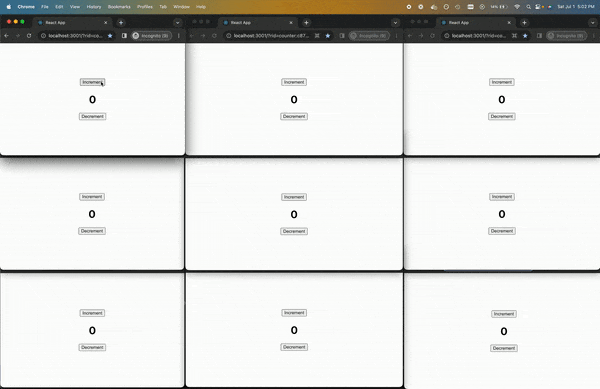Click the bookmark star in the top-right window
The image size is (600, 389).
525,36
